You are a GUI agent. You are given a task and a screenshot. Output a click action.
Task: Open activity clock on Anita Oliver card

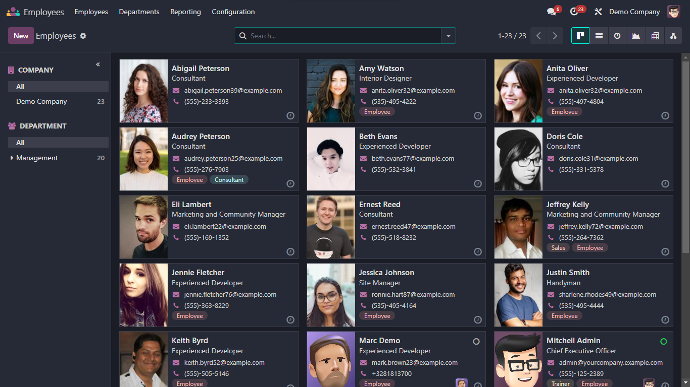[665, 116]
